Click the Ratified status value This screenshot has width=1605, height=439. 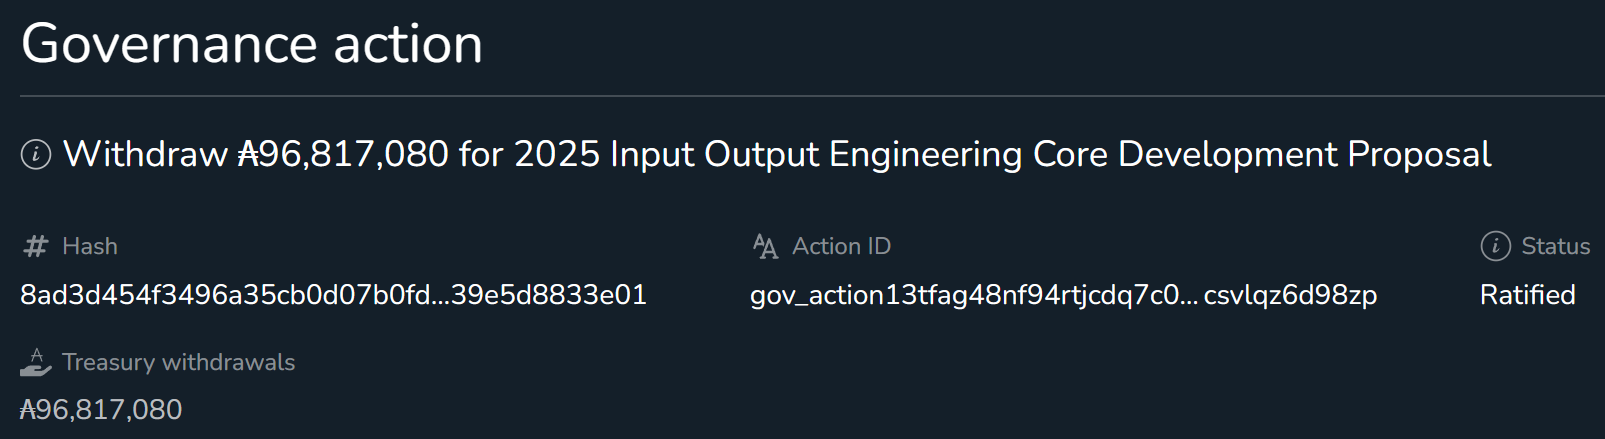(x=1527, y=295)
